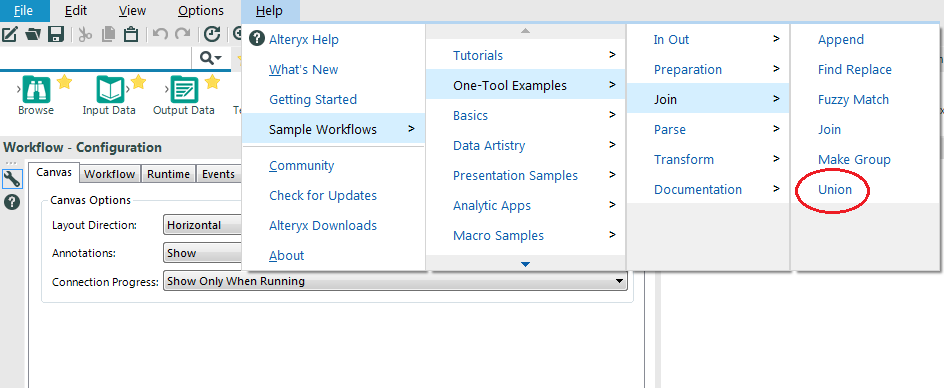Image resolution: width=944 pixels, height=388 pixels.
Task: Select the Browse tool binoculars icon
Action: [x=36, y=90]
